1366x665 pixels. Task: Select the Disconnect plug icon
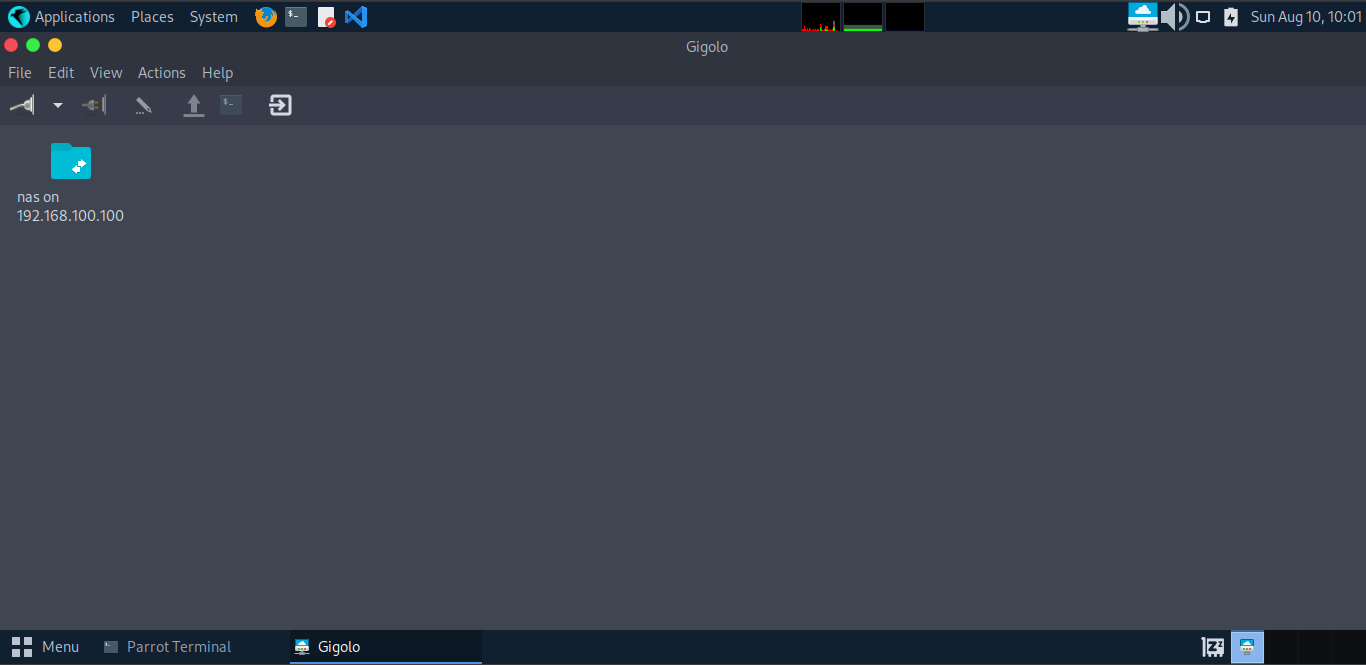pyautogui.click(x=93, y=104)
